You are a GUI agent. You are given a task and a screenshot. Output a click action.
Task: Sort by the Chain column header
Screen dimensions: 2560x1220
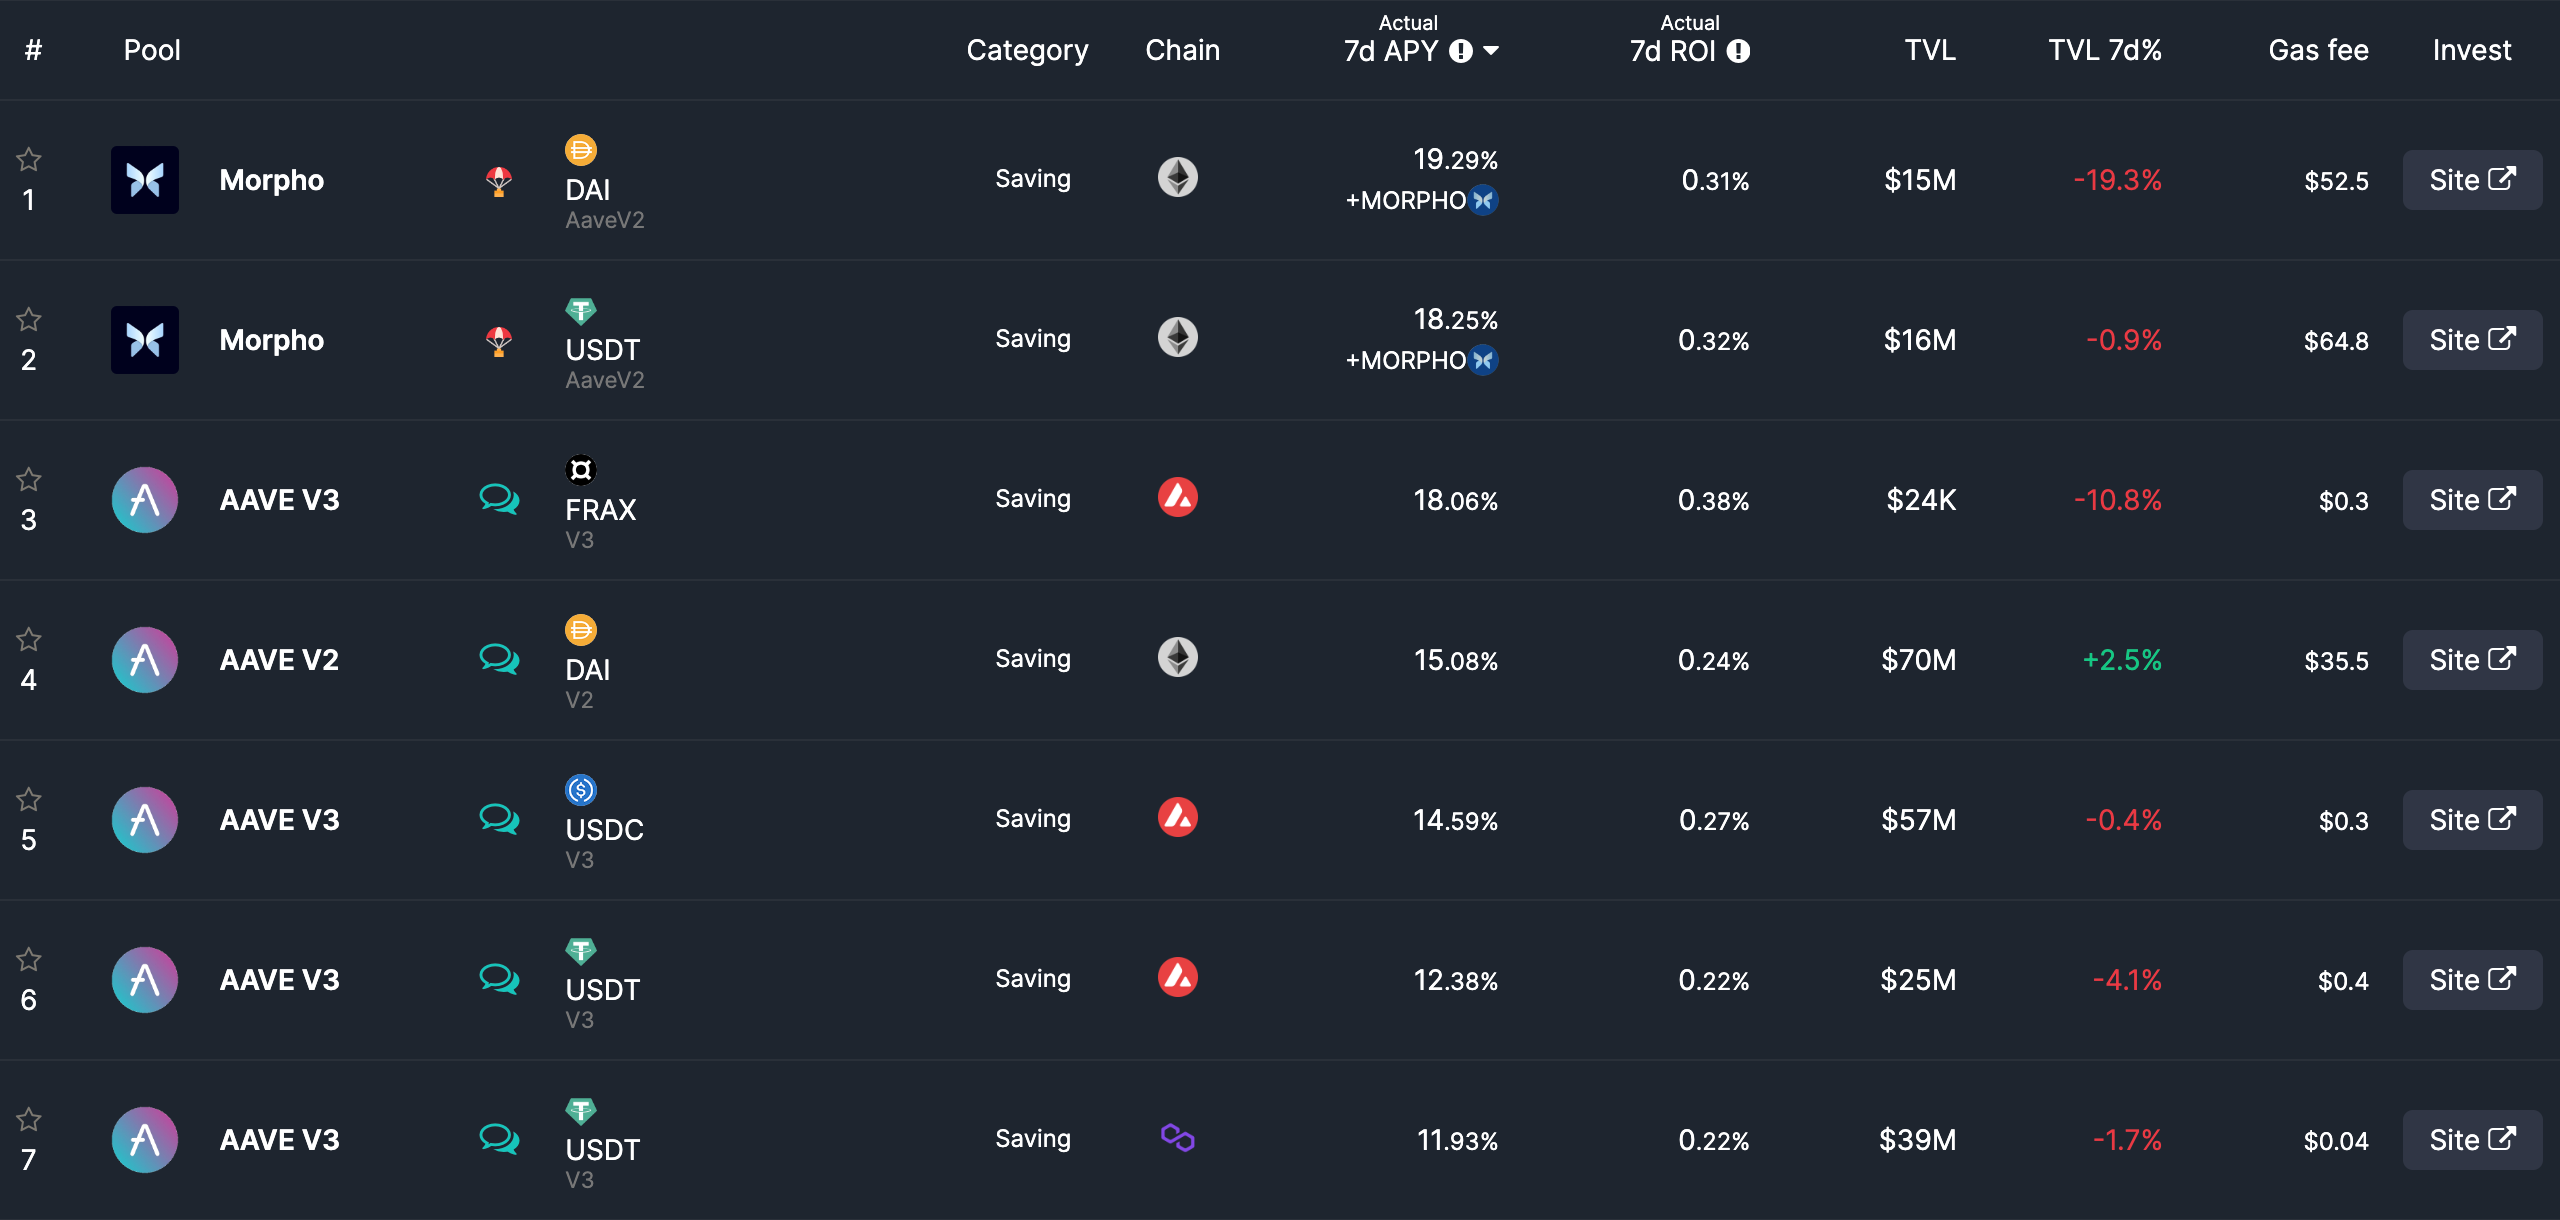coord(1182,50)
